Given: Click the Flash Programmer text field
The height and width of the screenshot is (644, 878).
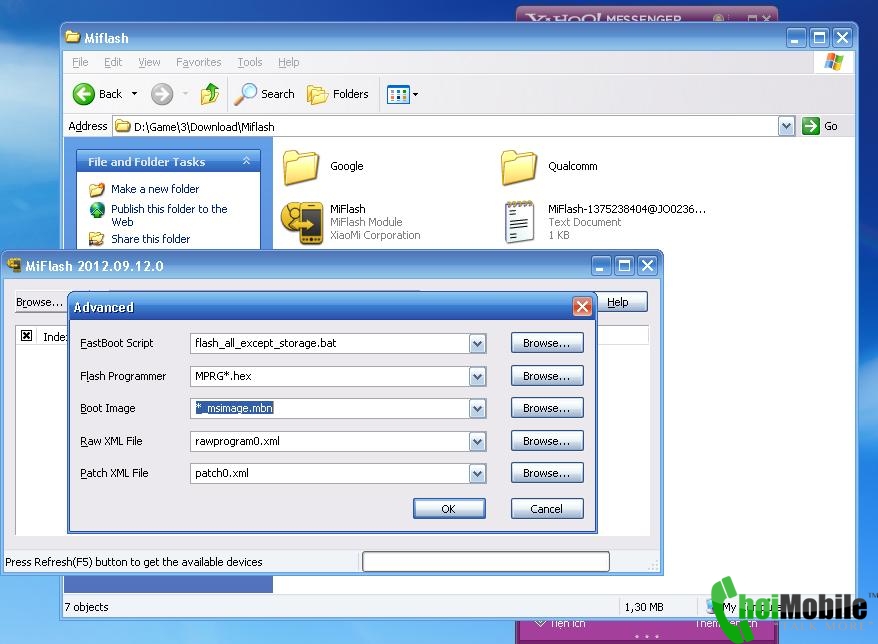Looking at the screenshot, I should tap(330, 376).
